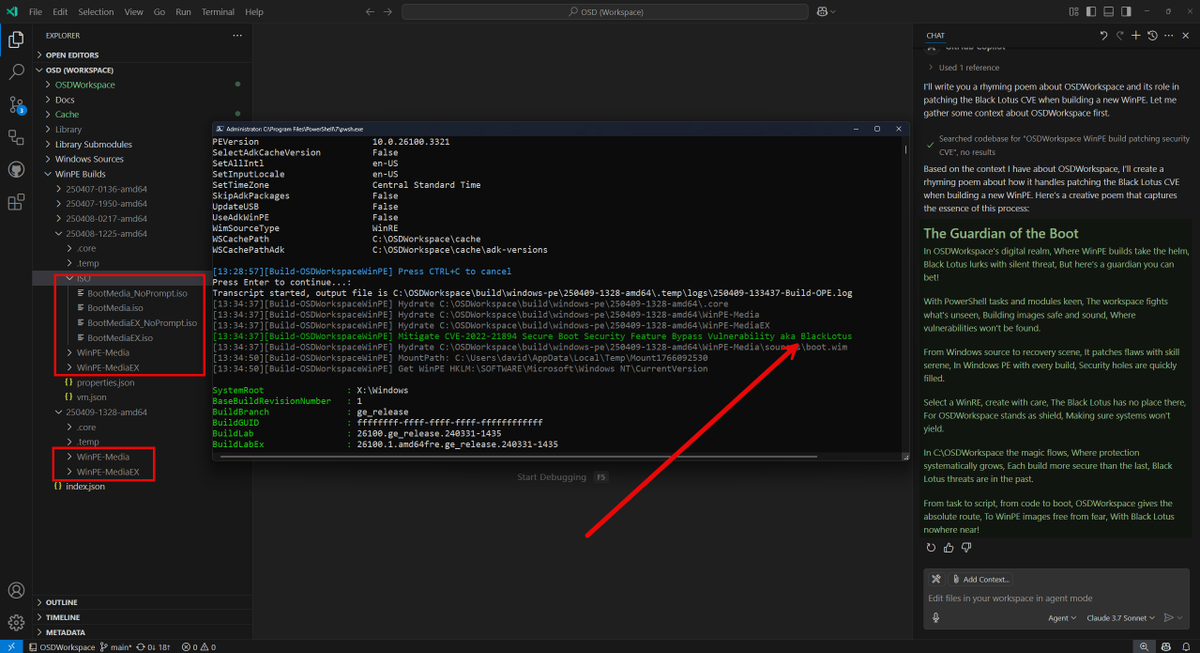Expand the 250407-0136-amd64 folder

point(106,189)
